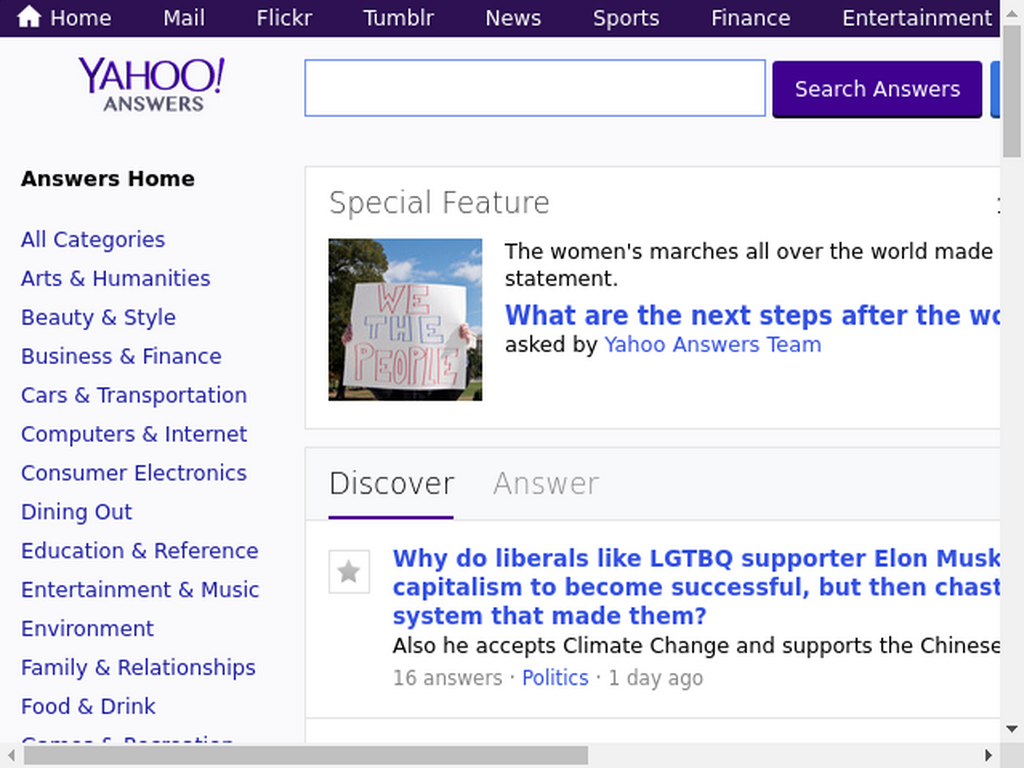Star the Elon Musk liberals question
The width and height of the screenshot is (1024, 768).
pyautogui.click(x=349, y=571)
